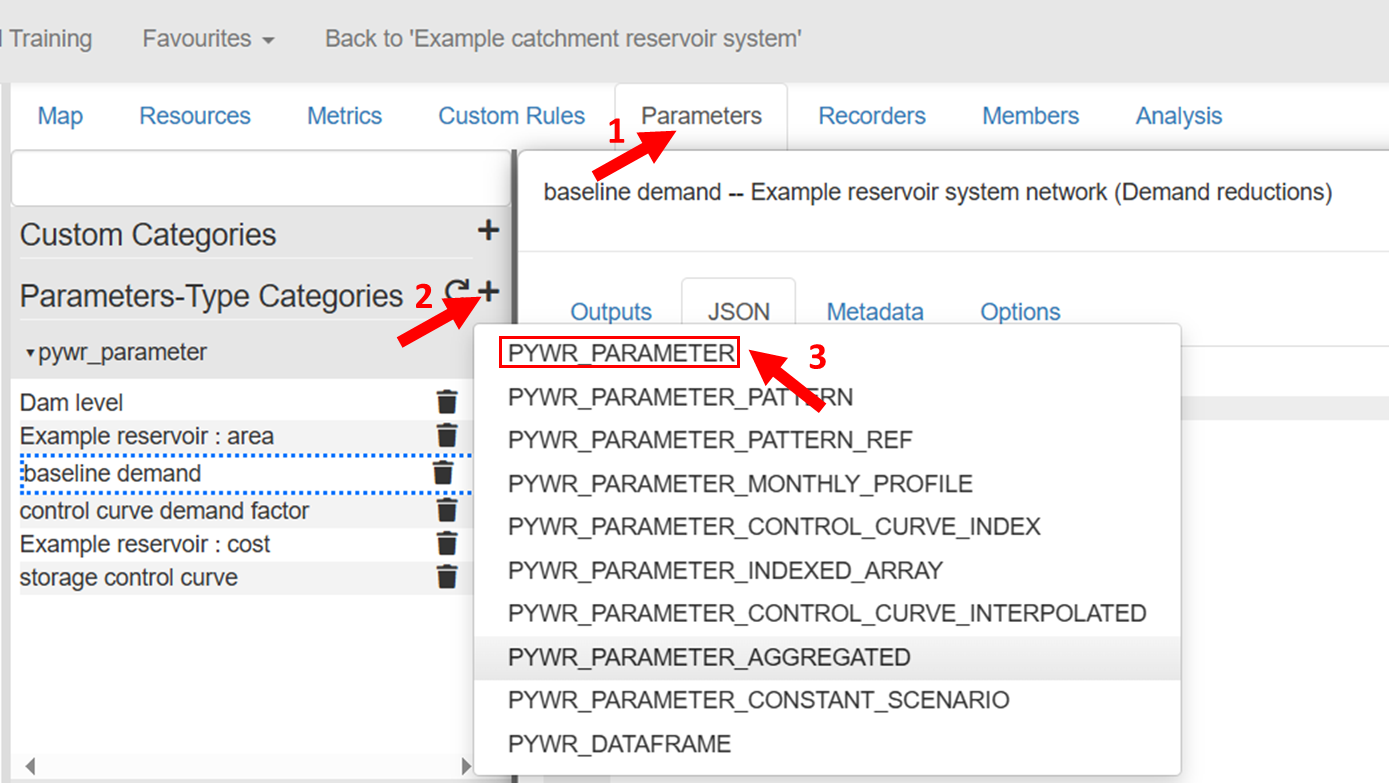The width and height of the screenshot is (1389, 783).
Task: Delete the Dam level parameter
Action: (x=447, y=402)
